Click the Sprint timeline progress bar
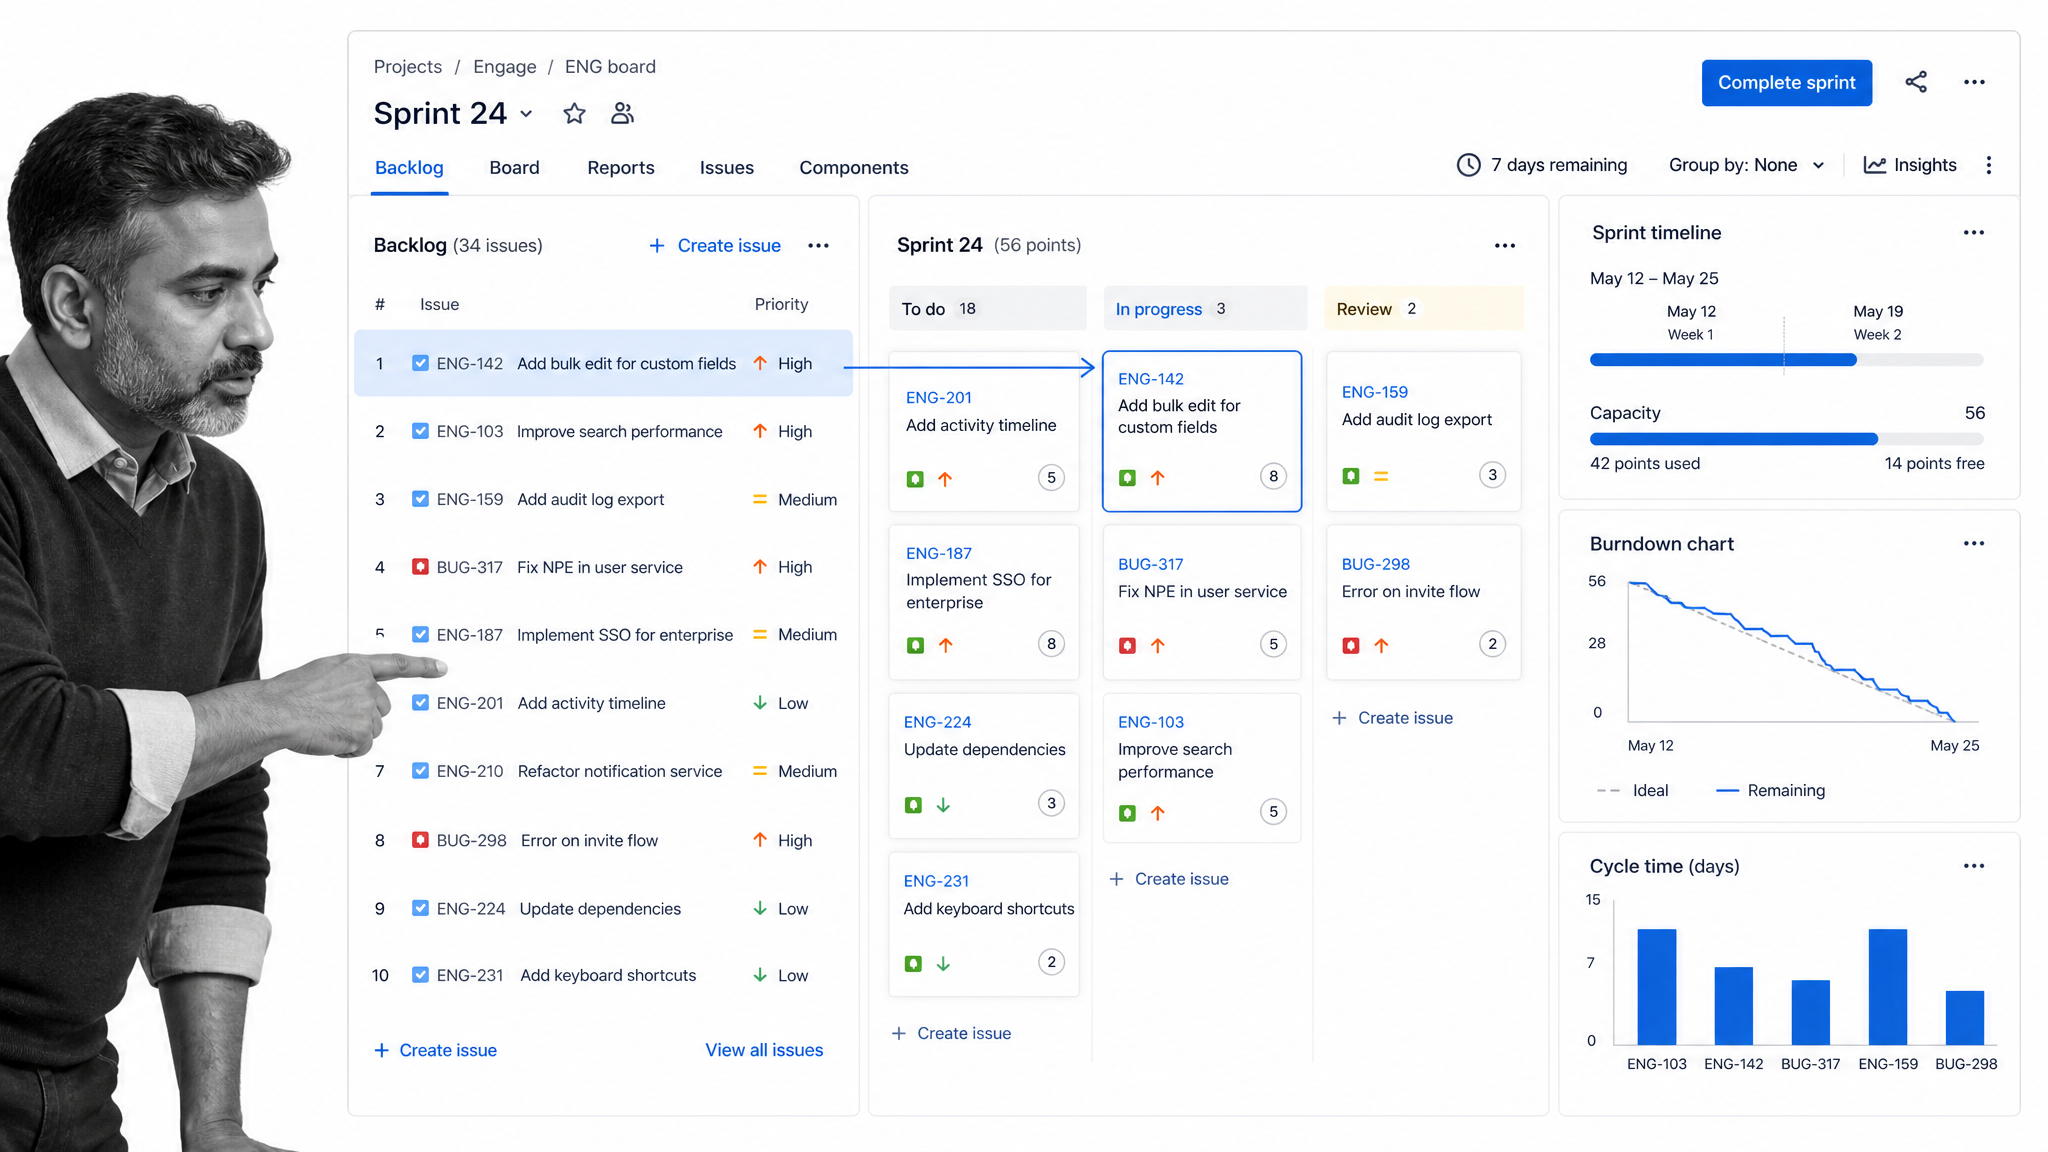 tap(1786, 360)
